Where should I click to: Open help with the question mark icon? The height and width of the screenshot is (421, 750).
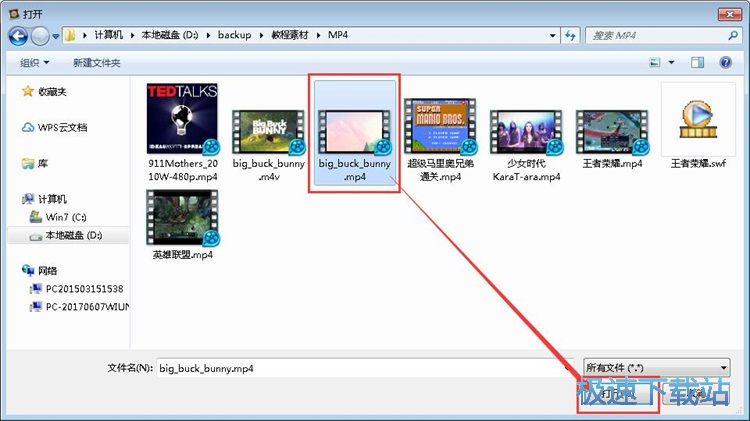click(x=726, y=63)
